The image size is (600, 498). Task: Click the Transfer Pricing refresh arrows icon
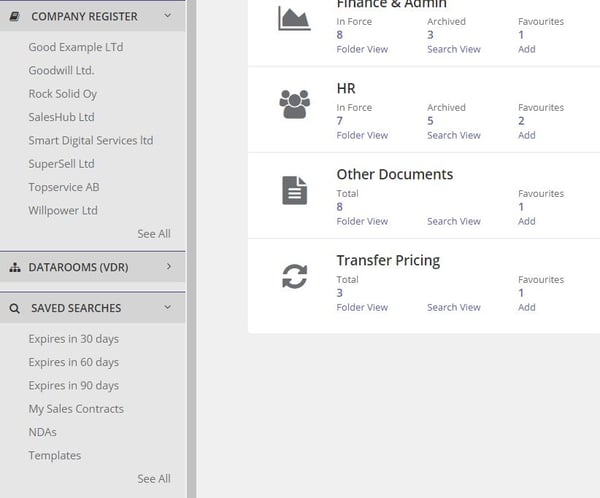click(294, 277)
